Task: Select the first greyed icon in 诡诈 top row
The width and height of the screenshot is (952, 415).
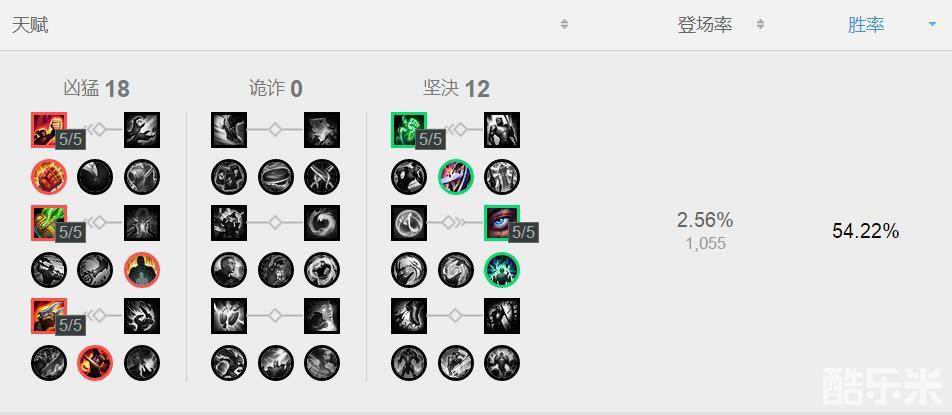Action: [229, 130]
